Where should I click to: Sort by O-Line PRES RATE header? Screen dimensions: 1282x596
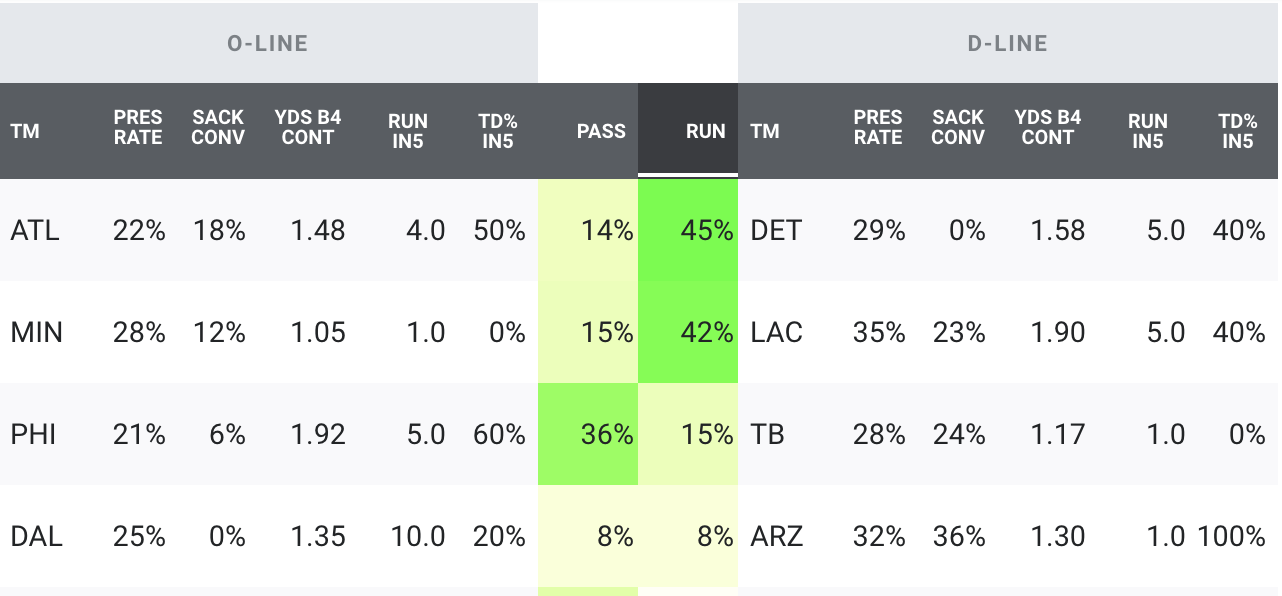click(x=138, y=128)
